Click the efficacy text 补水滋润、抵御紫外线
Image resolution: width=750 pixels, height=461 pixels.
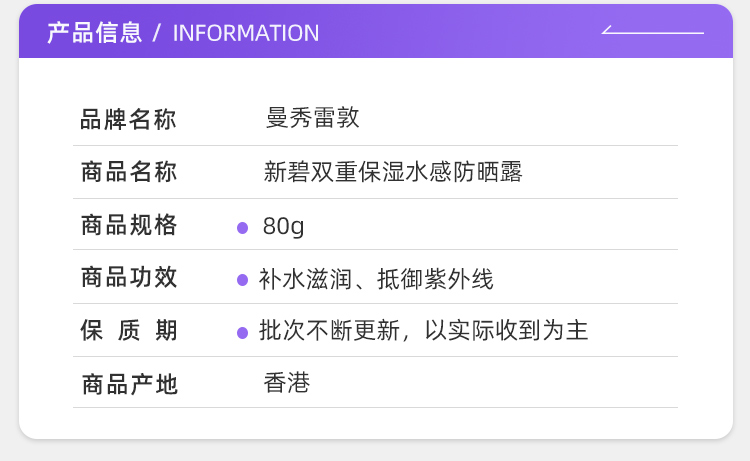(376, 279)
